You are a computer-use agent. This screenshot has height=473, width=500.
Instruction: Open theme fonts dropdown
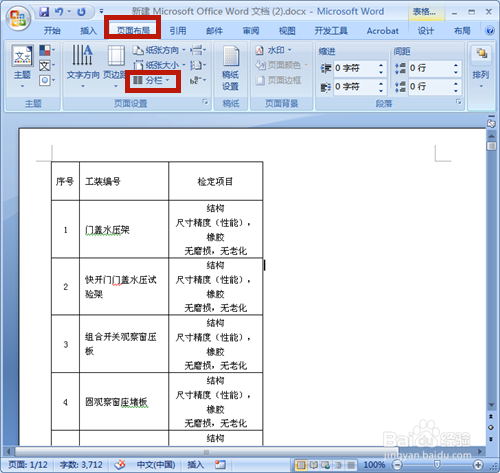click(x=47, y=65)
